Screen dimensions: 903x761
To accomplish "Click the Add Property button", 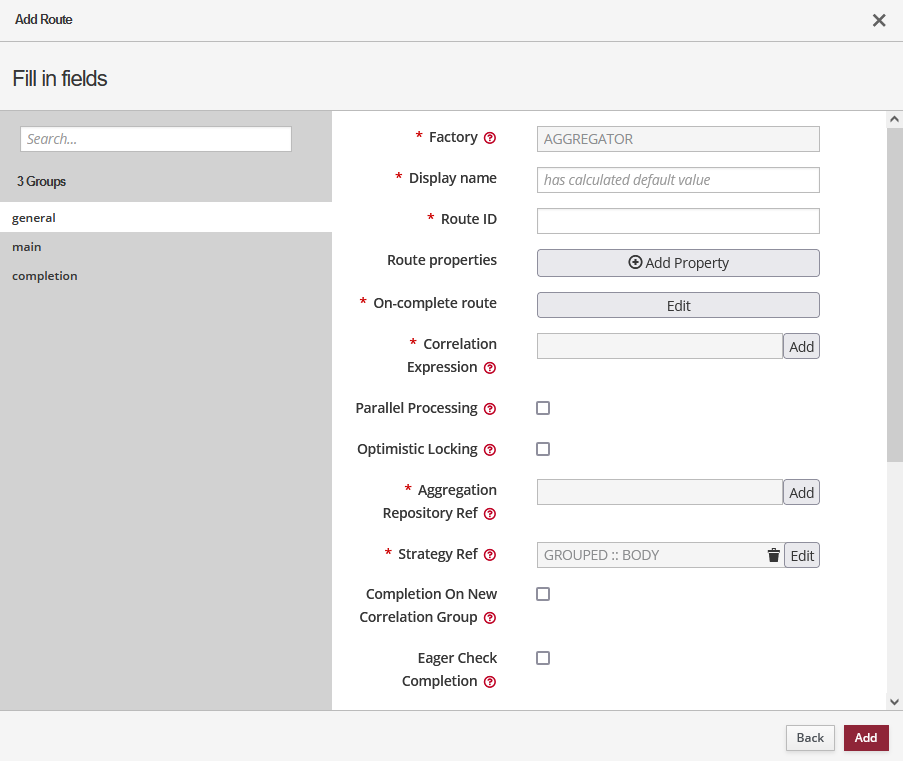I will click(678, 263).
